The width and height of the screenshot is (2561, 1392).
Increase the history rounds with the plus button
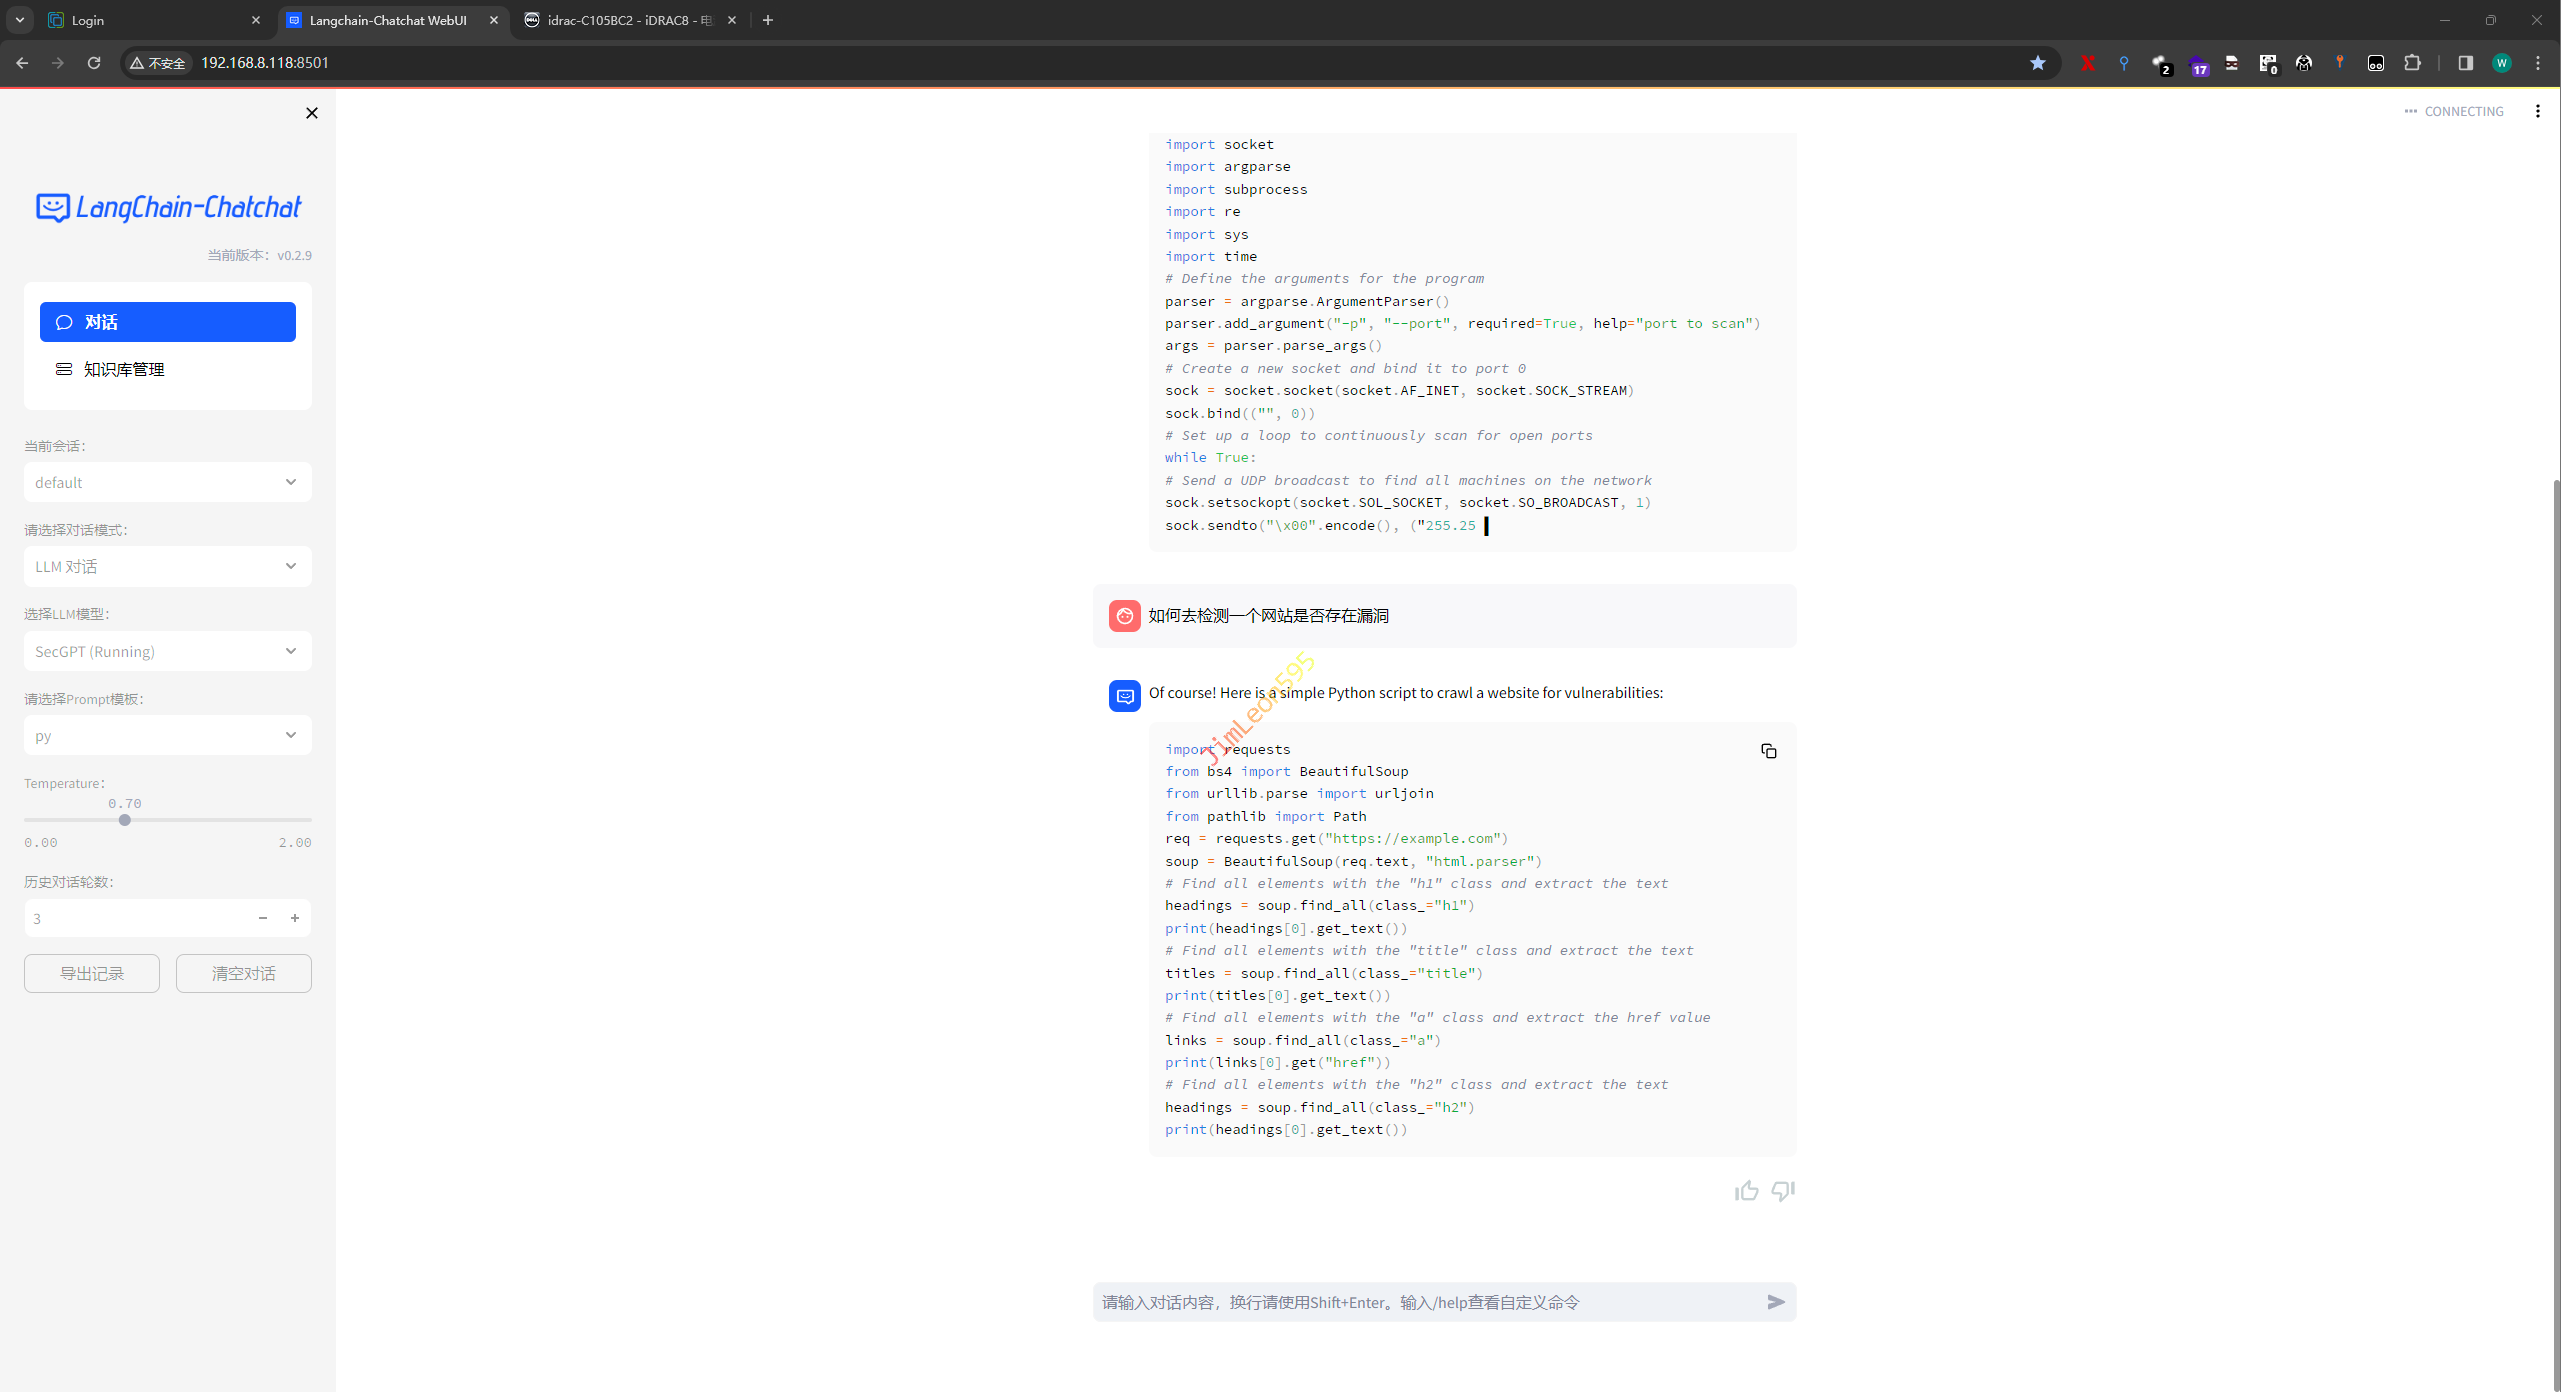[295, 918]
